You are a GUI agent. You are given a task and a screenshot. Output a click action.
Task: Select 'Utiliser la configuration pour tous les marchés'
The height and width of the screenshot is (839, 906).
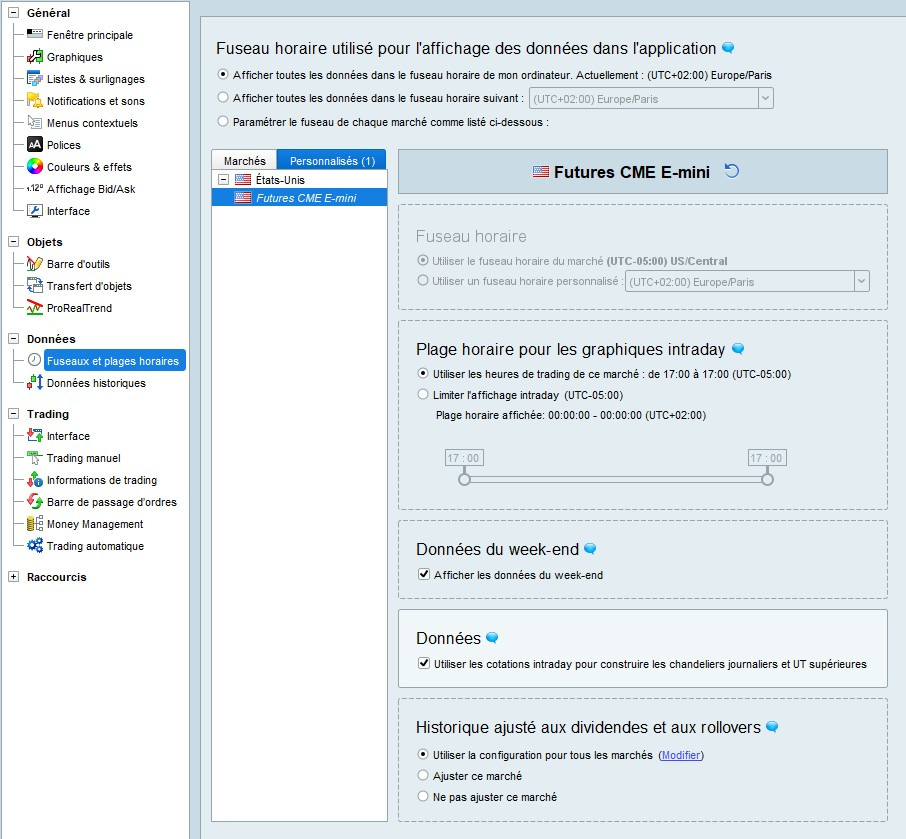point(423,754)
